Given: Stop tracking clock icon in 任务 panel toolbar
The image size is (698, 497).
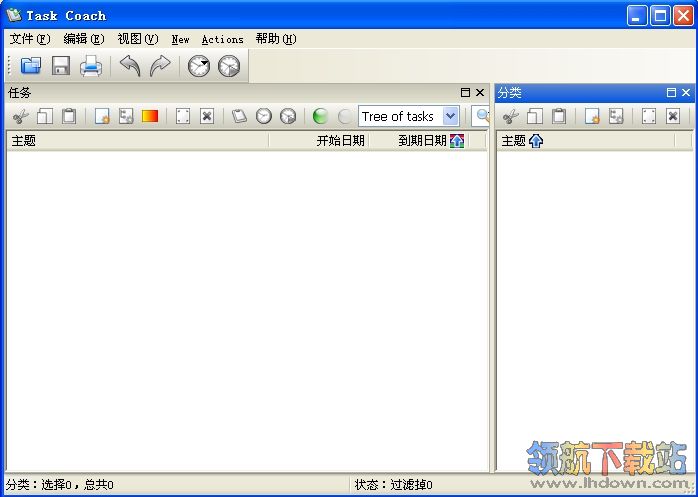Looking at the screenshot, I should click(288, 117).
